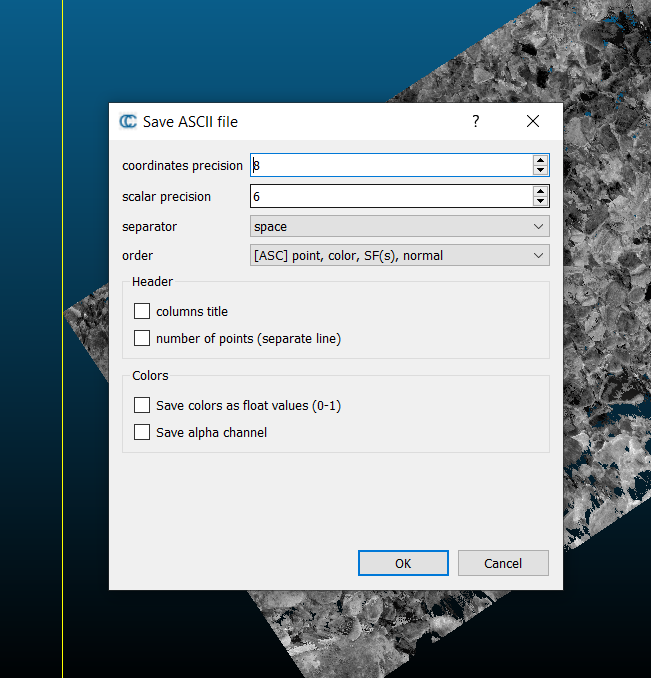Enable Save colors as float values

142,405
